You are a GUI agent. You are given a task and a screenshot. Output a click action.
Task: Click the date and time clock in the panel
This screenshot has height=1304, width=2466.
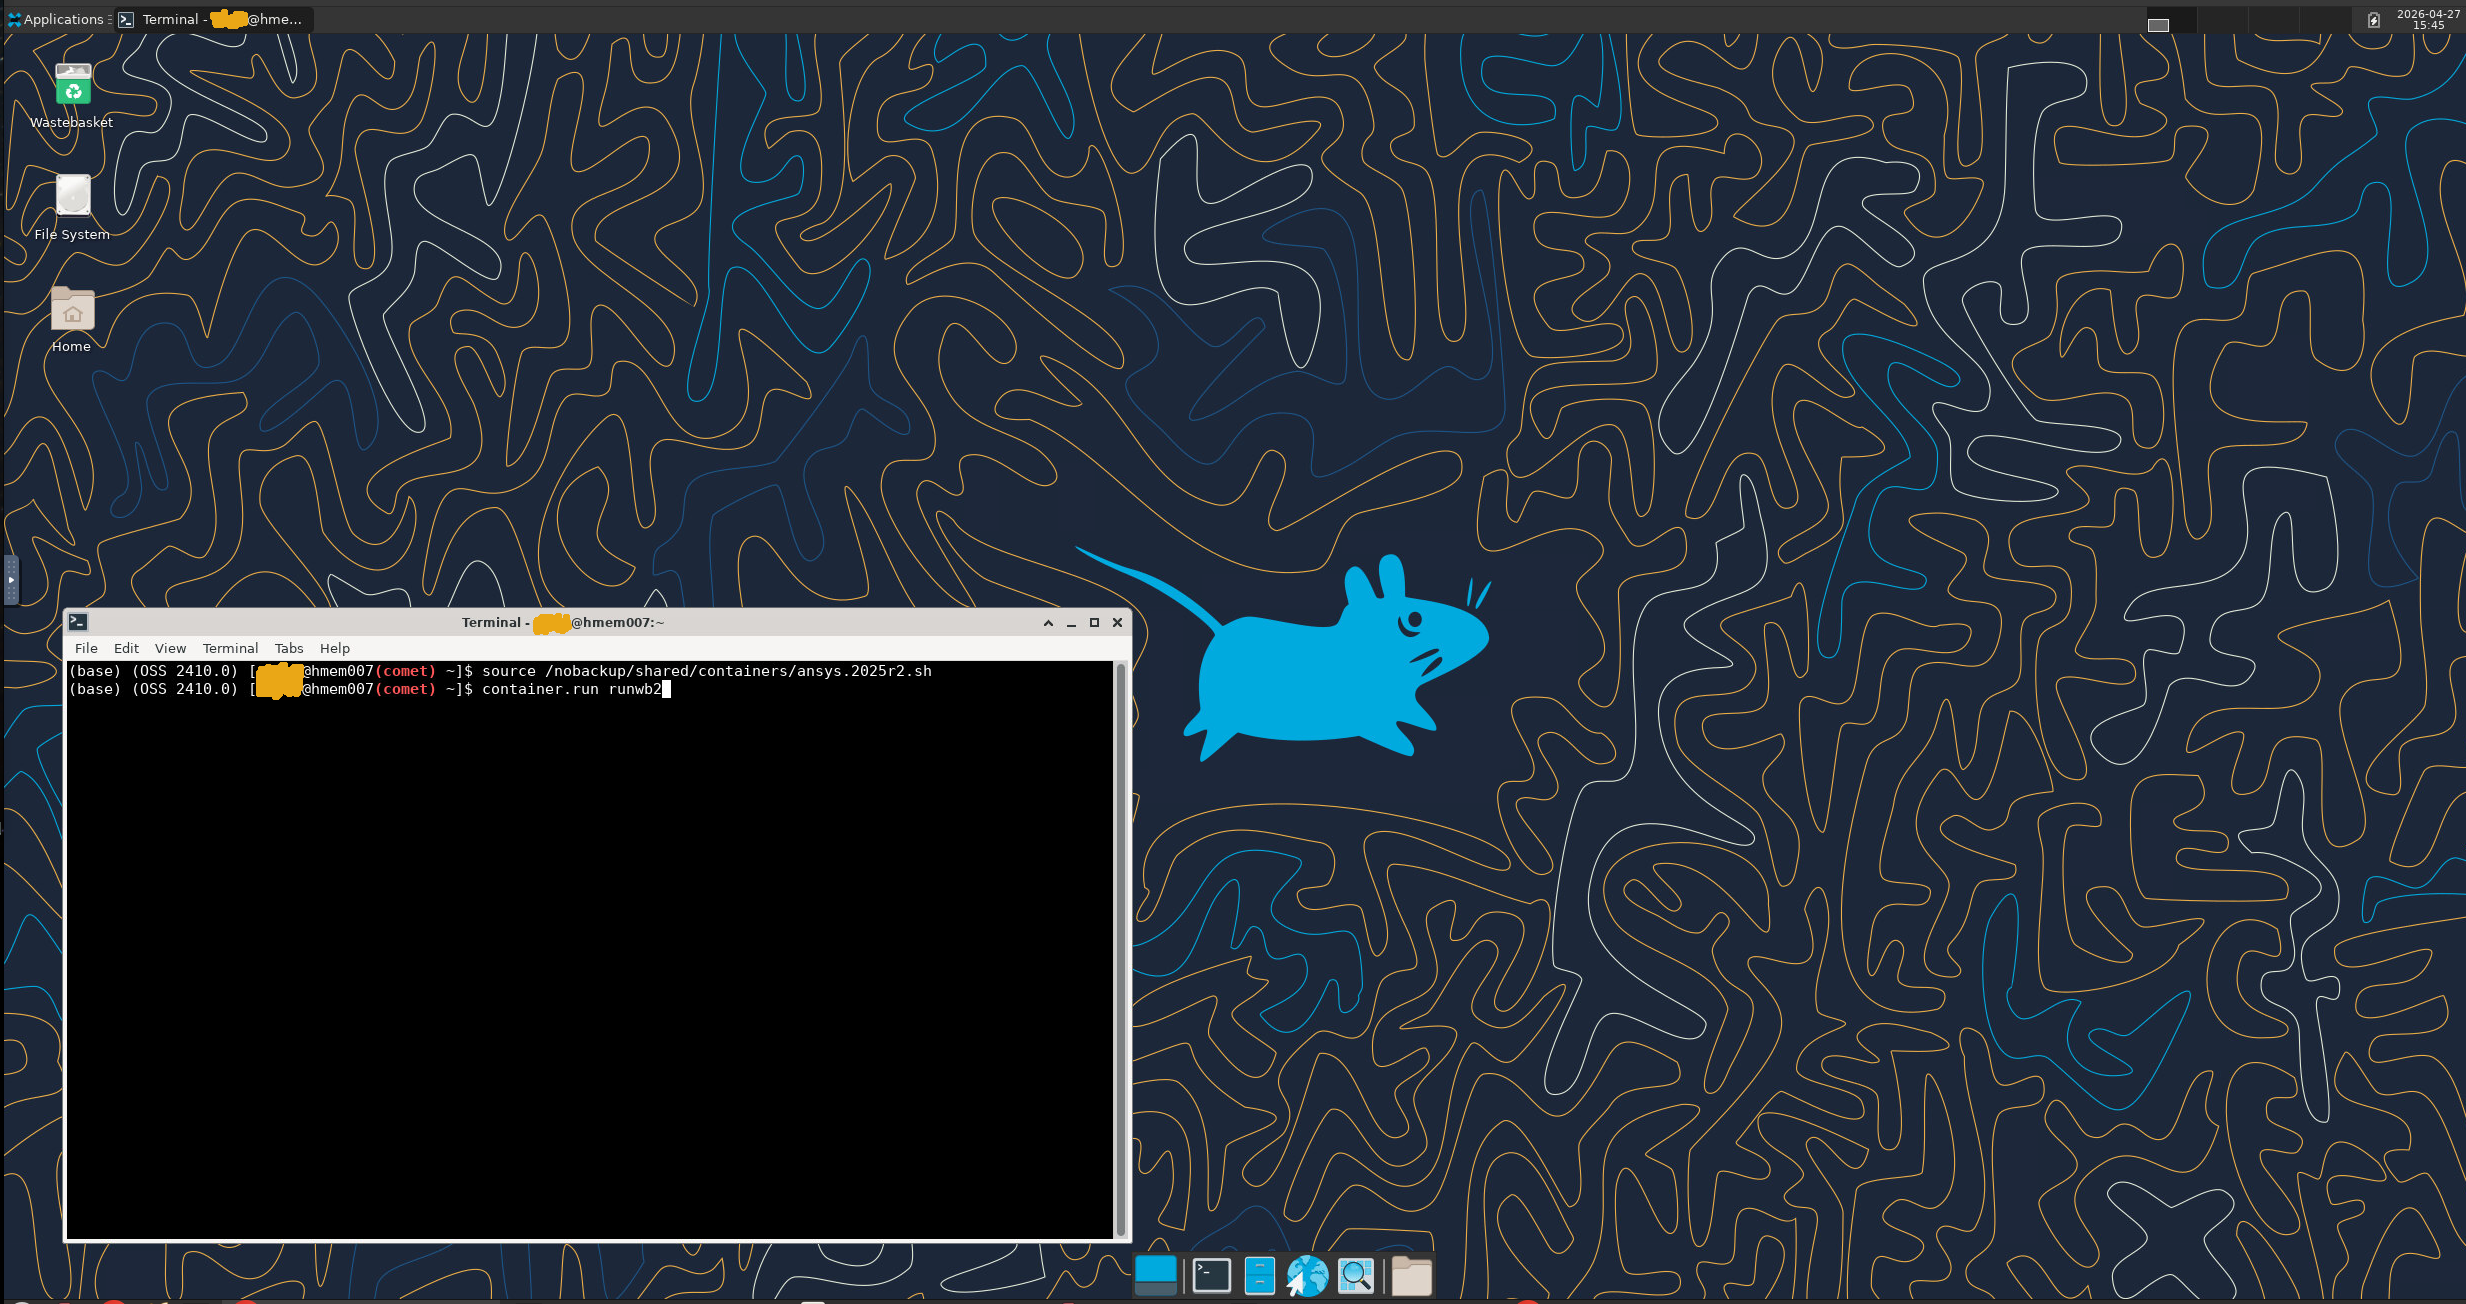point(2428,19)
